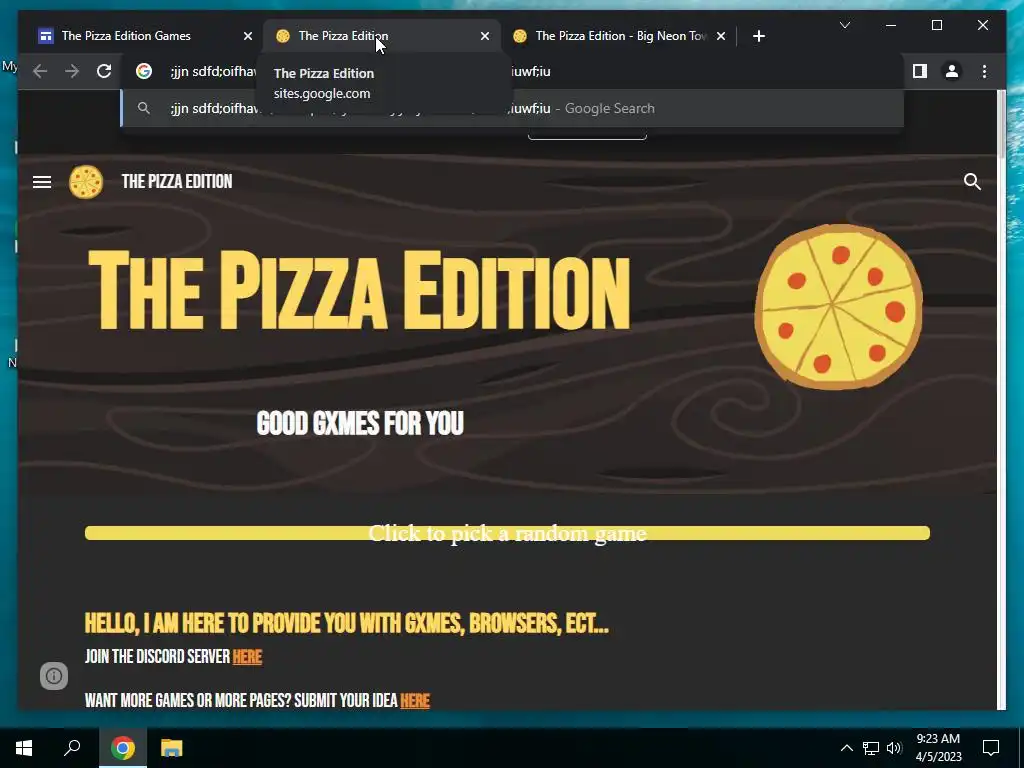Click the HELLO, I AM HERE heading text
This screenshot has height=768, width=1024.
[x=347, y=623]
